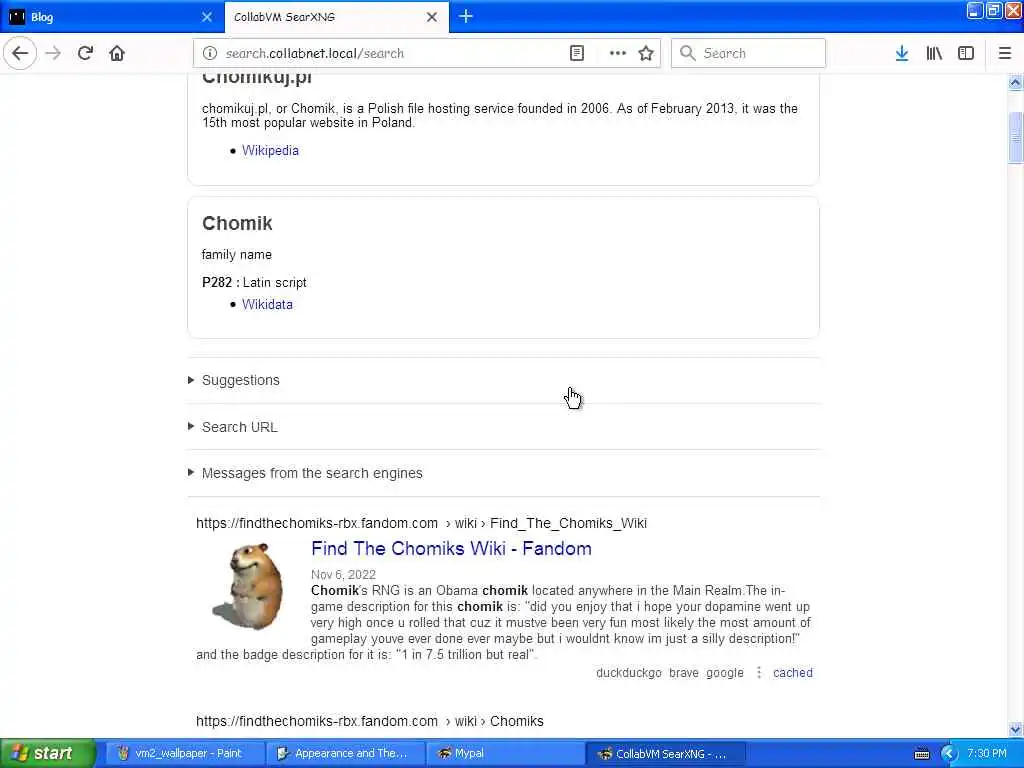This screenshot has width=1024, height=768.
Task: Open the downloads panel
Action: tap(902, 53)
